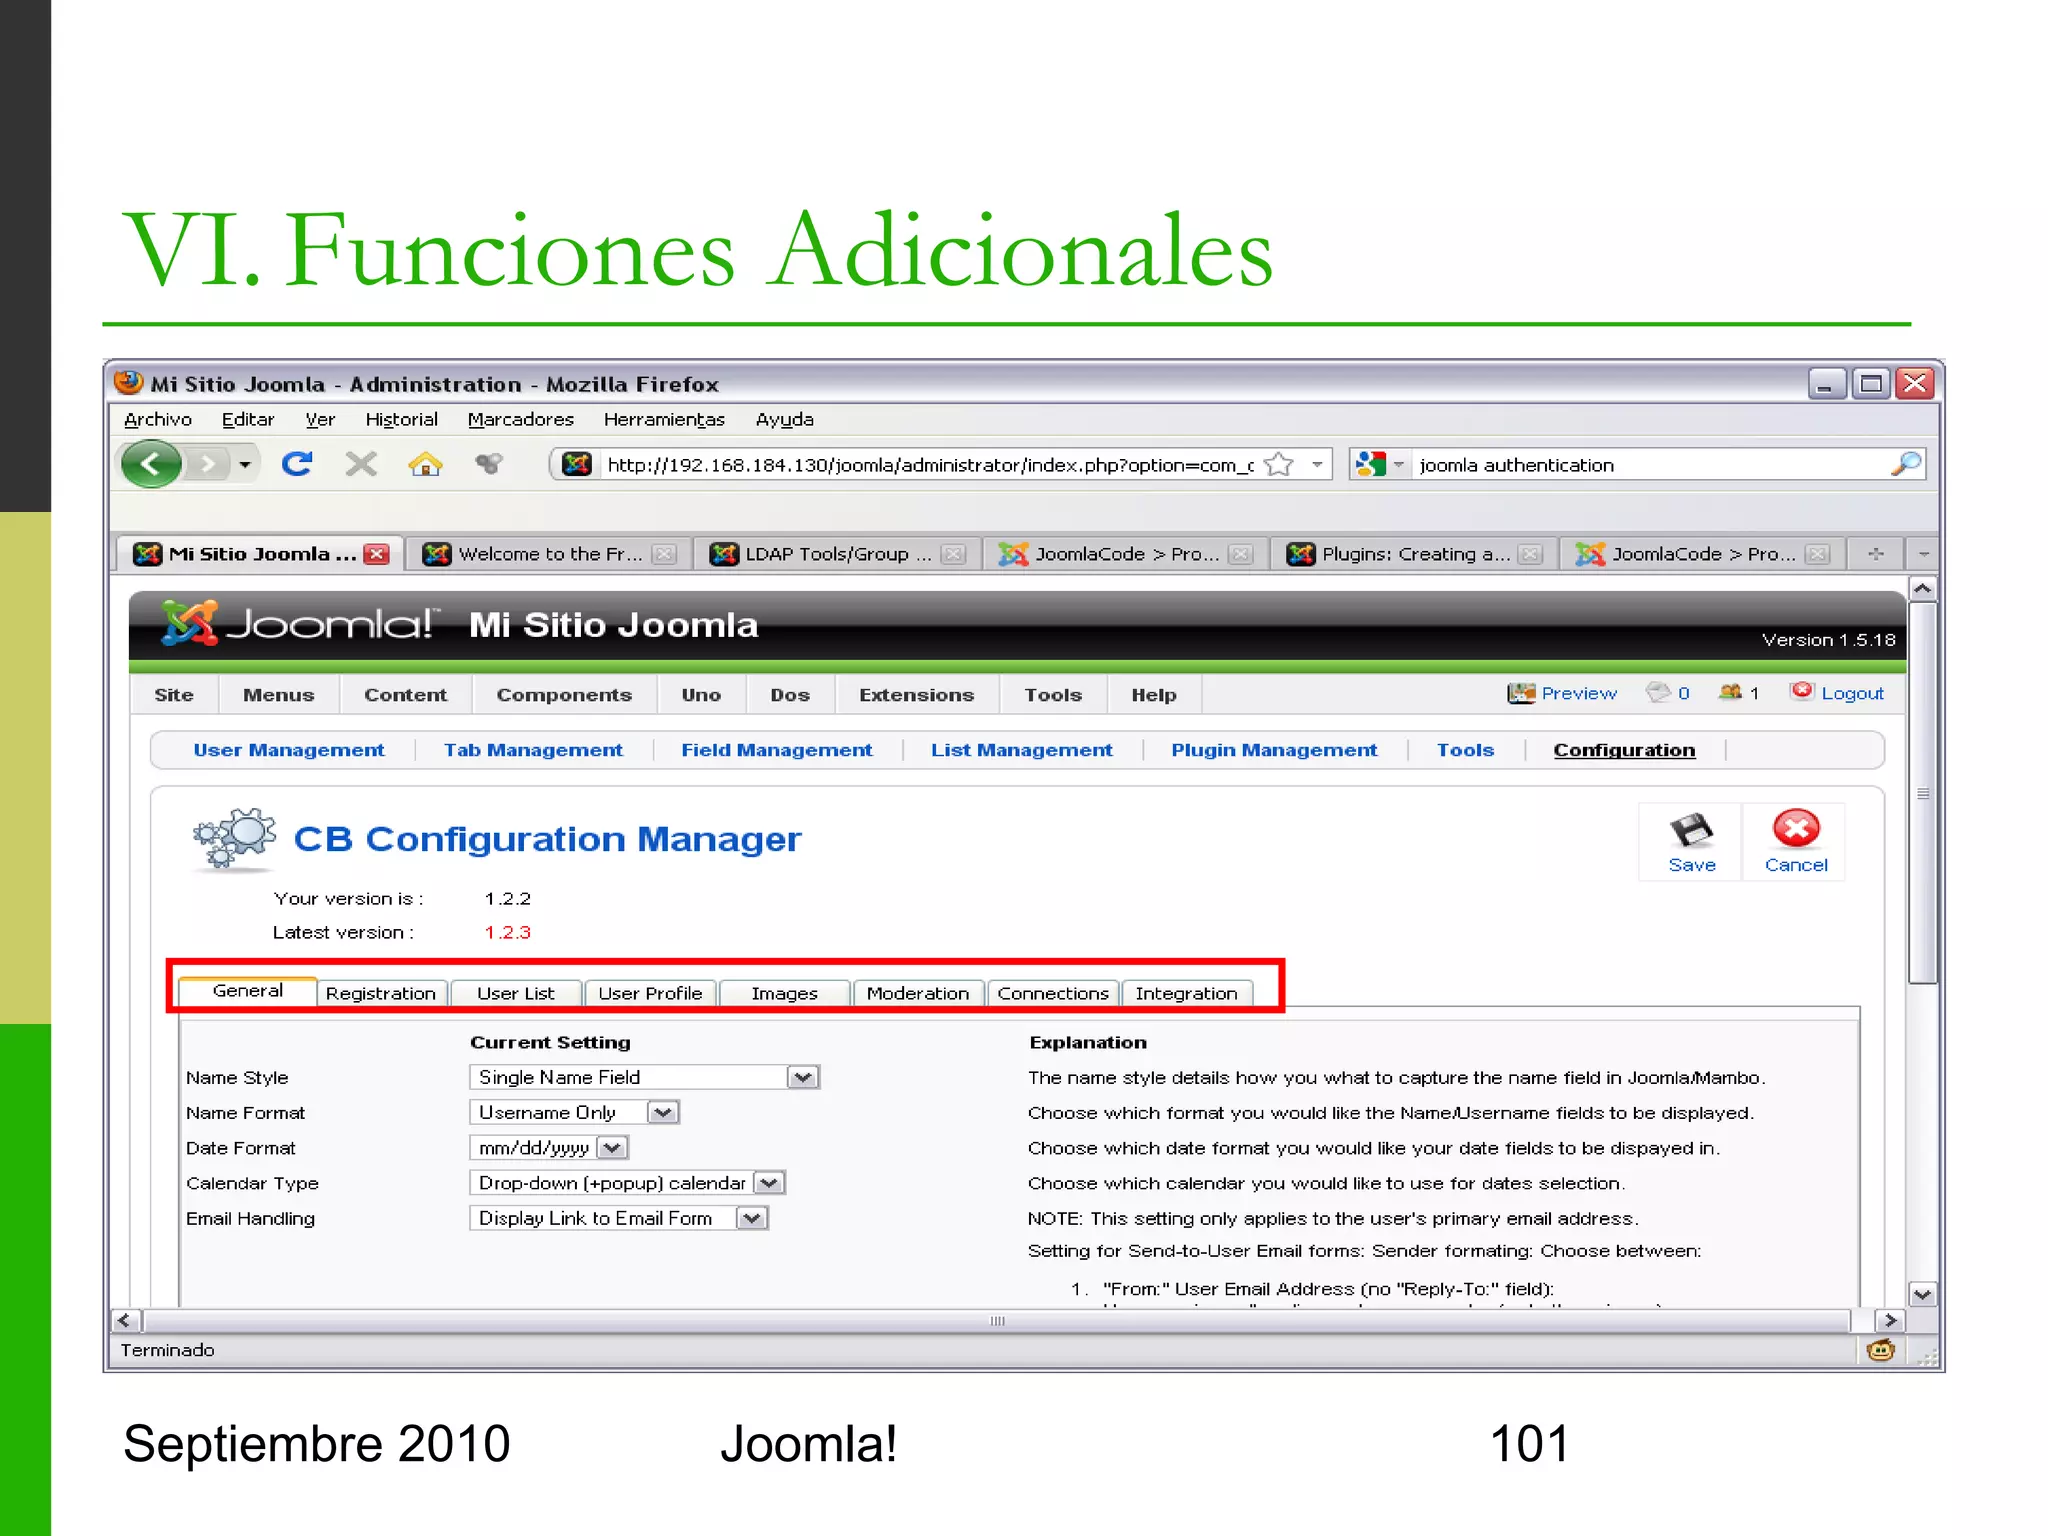
Task: Open the Historial menu
Action: click(x=401, y=420)
